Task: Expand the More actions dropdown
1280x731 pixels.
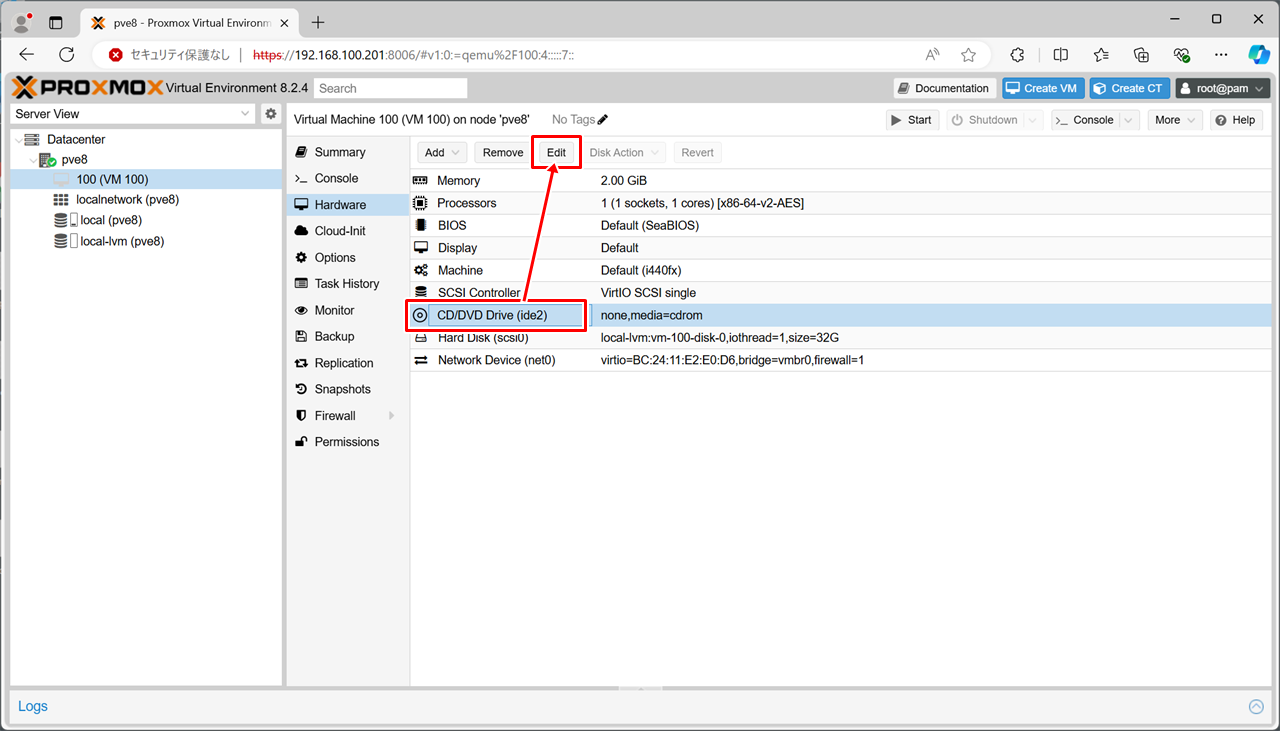Action: (1174, 120)
